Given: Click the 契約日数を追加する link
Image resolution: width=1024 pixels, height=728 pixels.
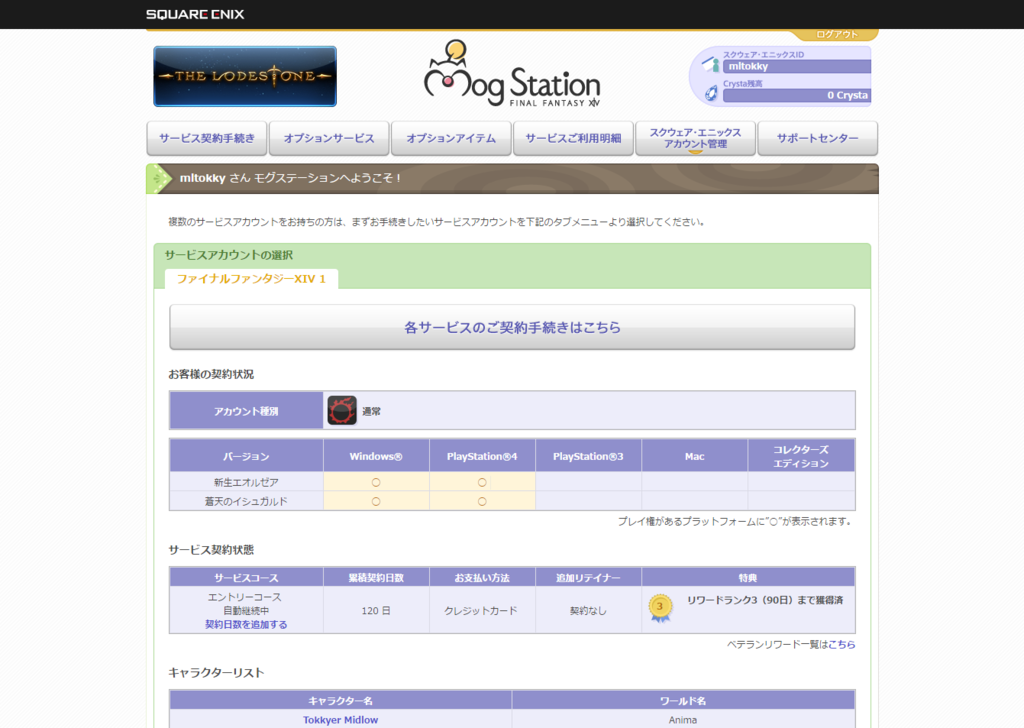Looking at the screenshot, I should click(x=246, y=624).
